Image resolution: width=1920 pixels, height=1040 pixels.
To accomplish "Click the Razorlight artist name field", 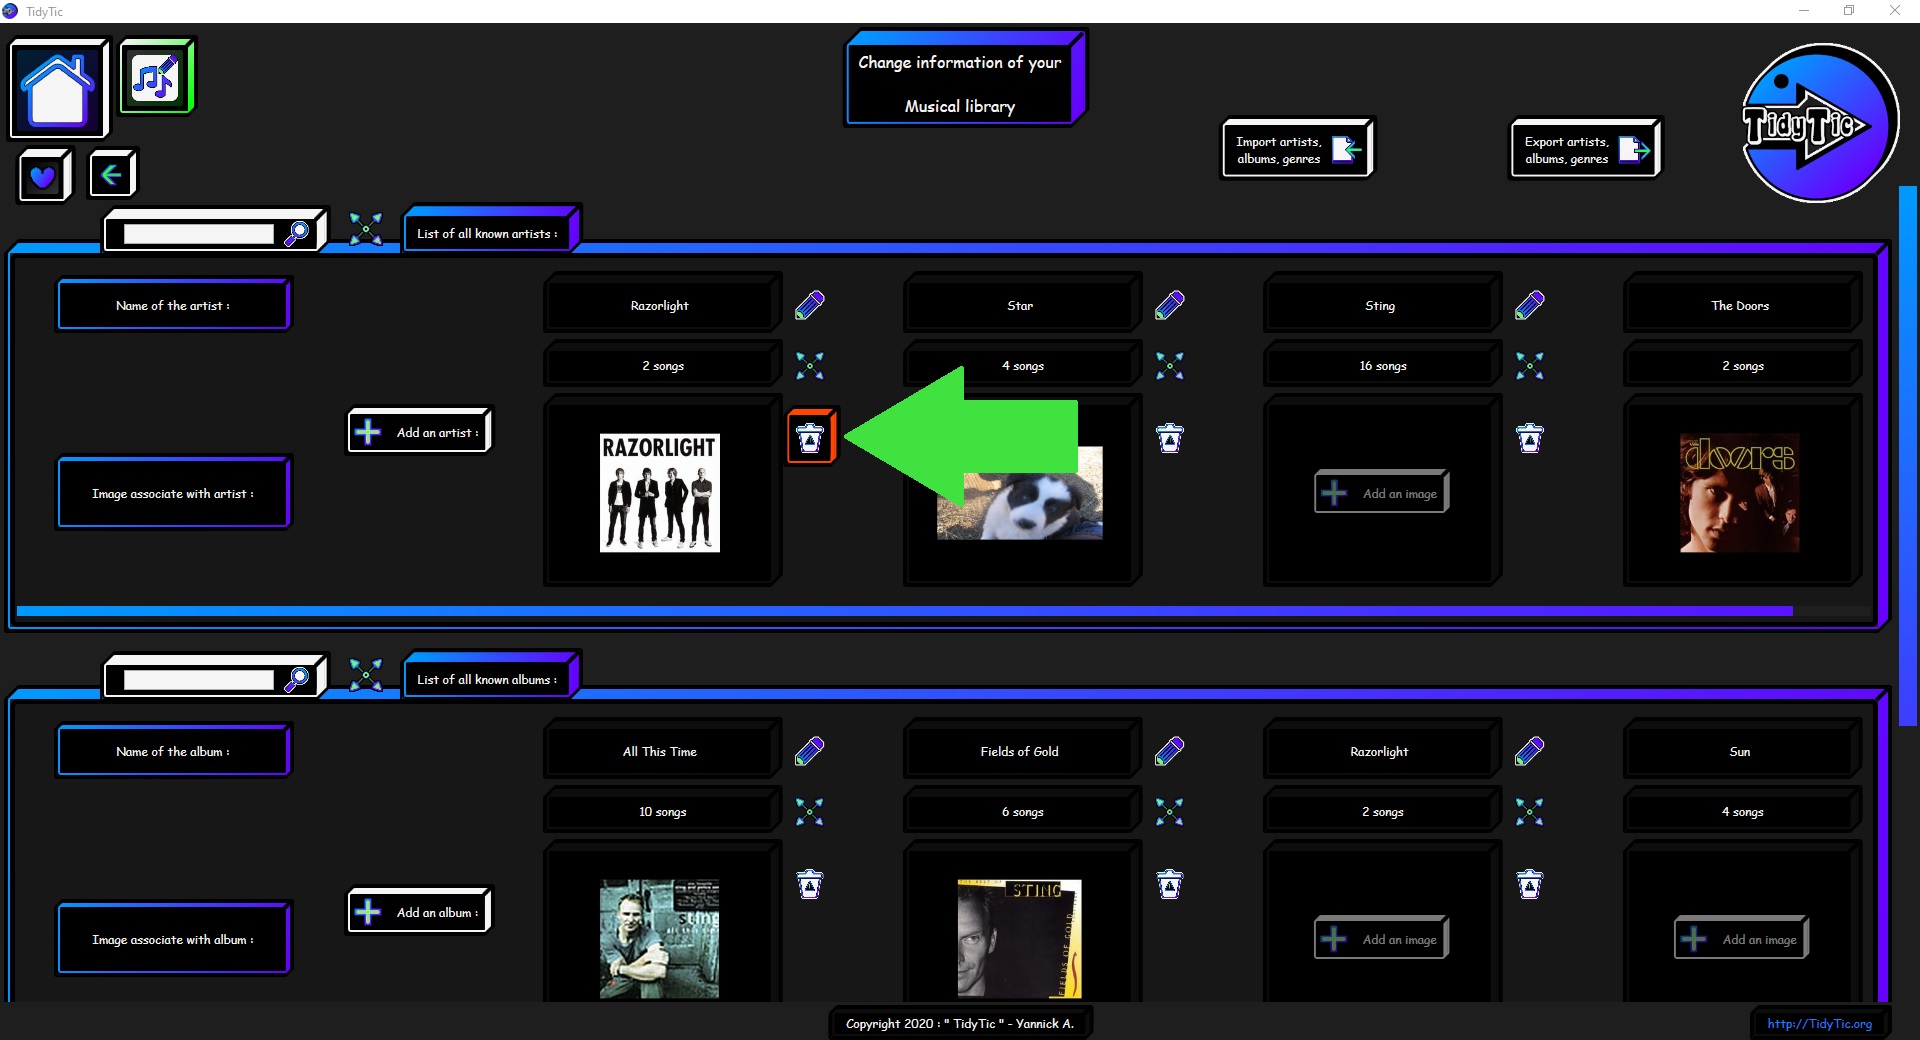I will point(661,305).
